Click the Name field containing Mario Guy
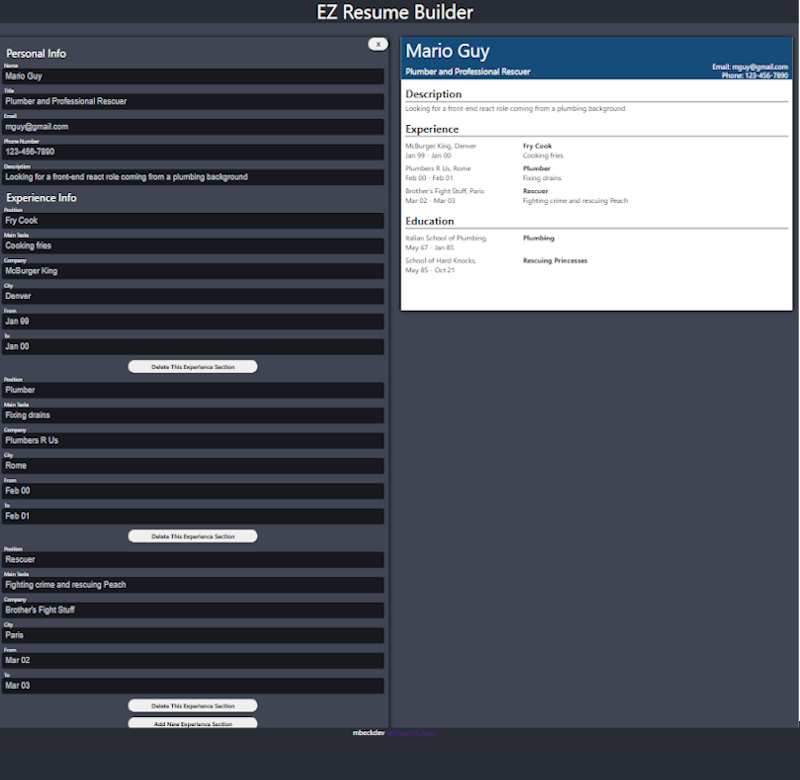 tap(193, 77)
